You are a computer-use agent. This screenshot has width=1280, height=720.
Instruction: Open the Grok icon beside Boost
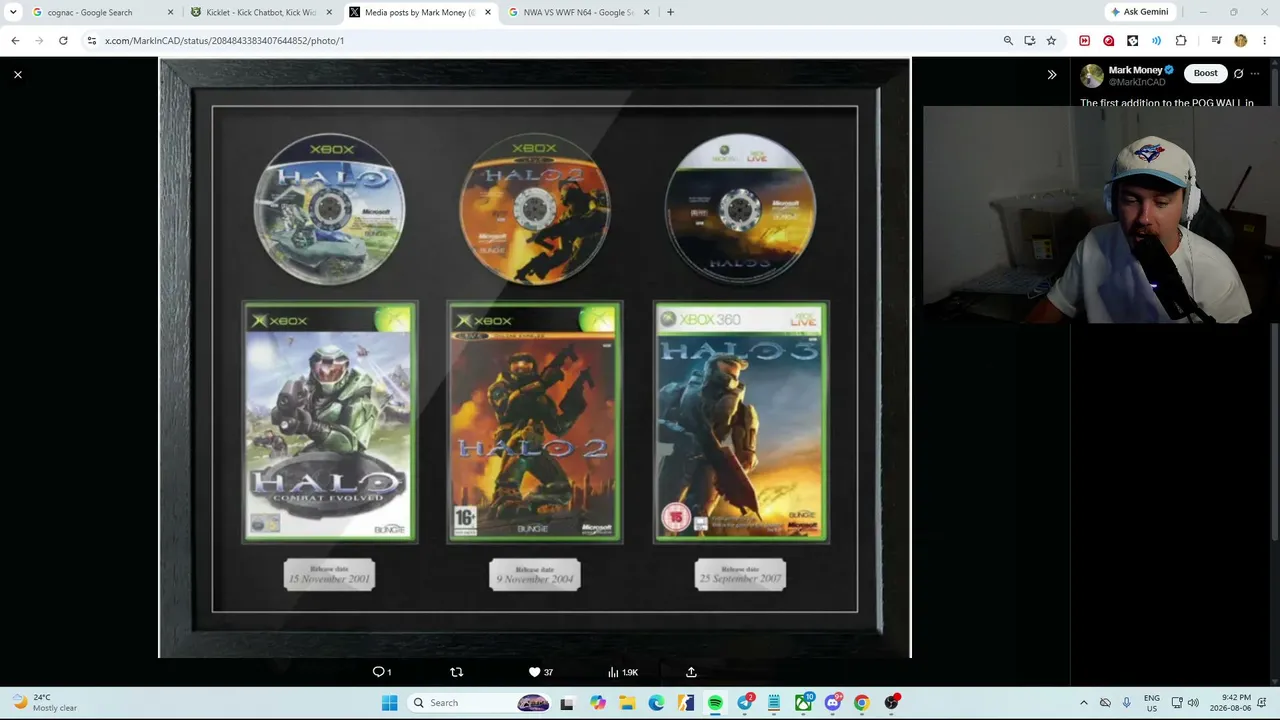pyautogui.click(x=1238, y=73)
